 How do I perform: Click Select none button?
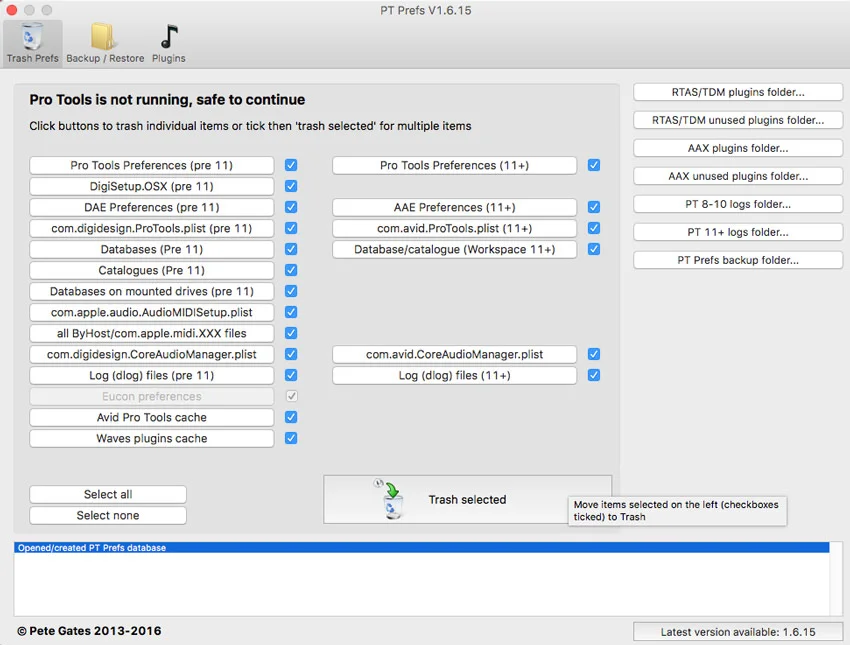coord(108,515)
